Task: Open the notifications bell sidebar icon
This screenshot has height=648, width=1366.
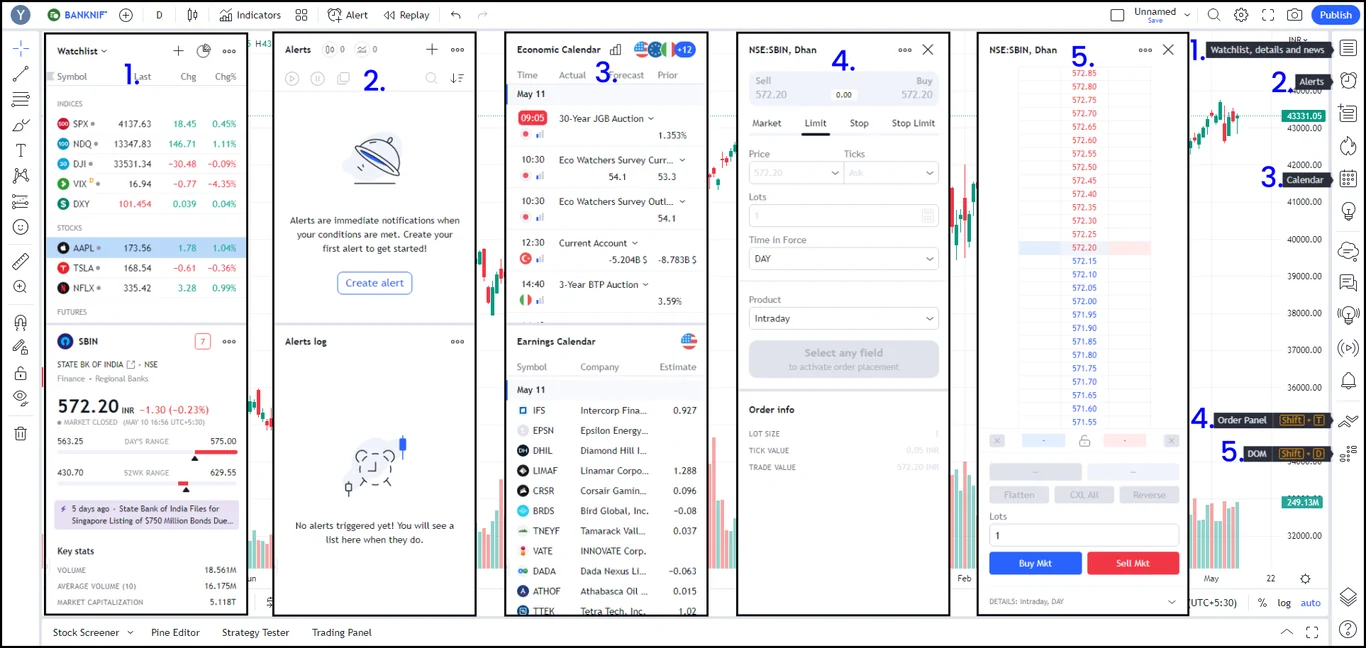Action: (1348, 381)
